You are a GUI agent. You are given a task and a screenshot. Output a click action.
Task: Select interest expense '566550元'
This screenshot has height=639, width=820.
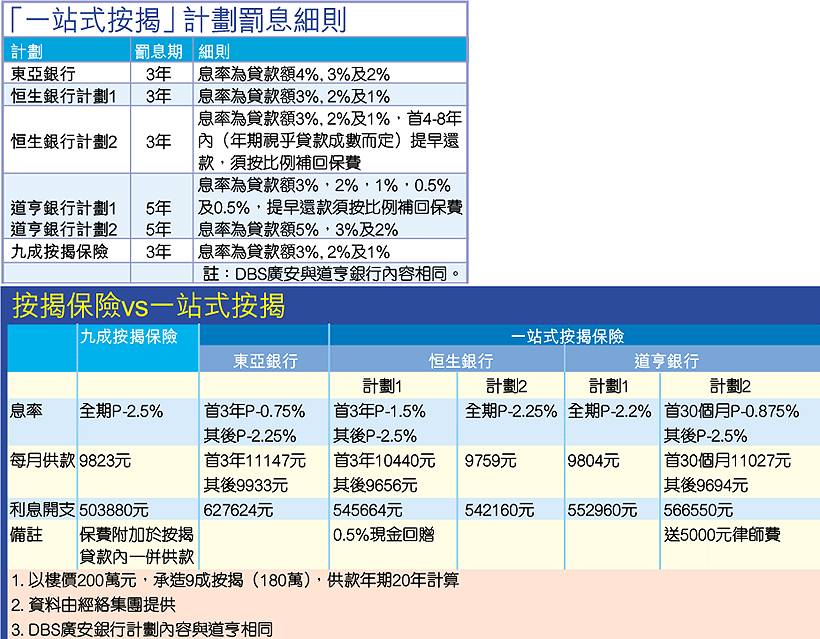699,510
